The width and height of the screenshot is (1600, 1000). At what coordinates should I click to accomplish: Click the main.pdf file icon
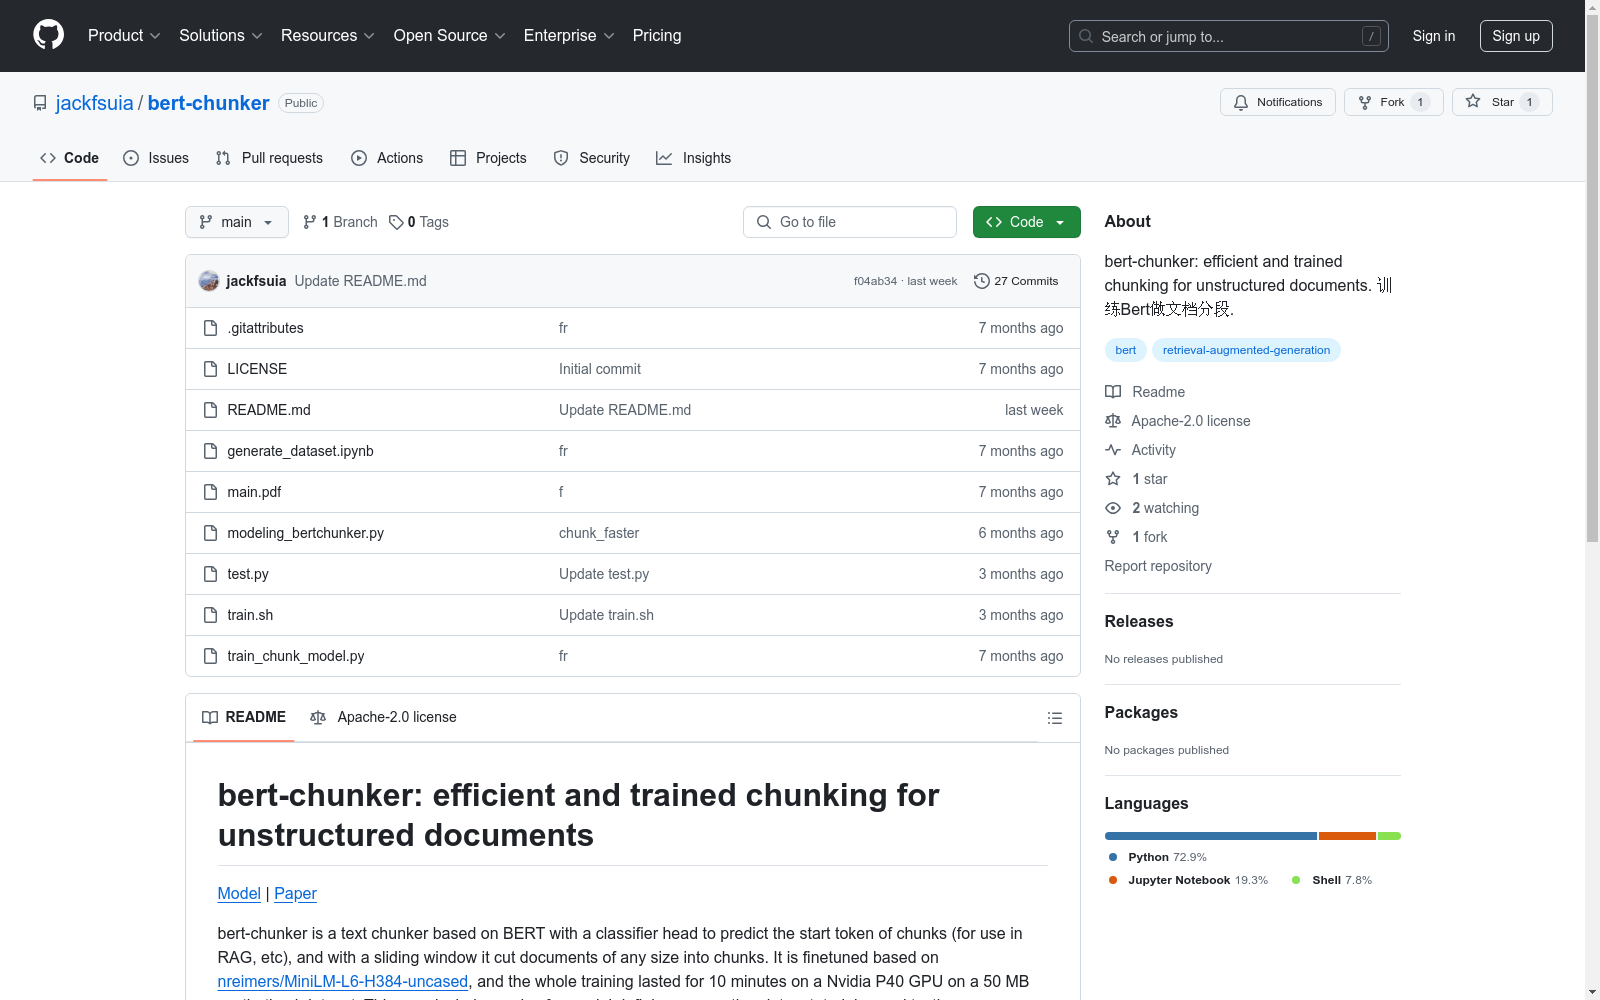pyautogui.click(x=210, y=492)
